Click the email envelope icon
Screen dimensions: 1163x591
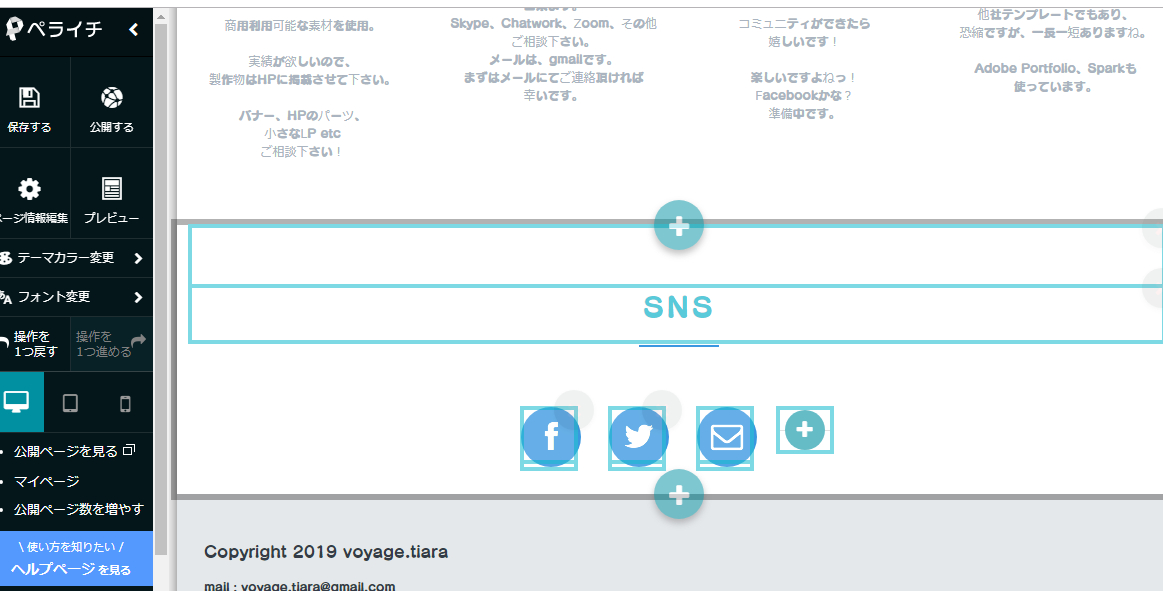(x=726, y=437)
